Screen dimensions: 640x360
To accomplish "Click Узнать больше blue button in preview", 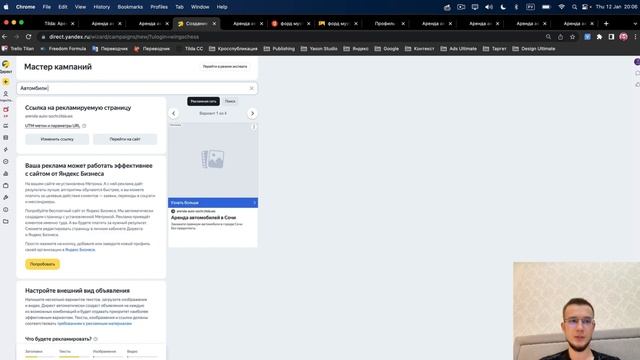I will click(x=213, y=202).
